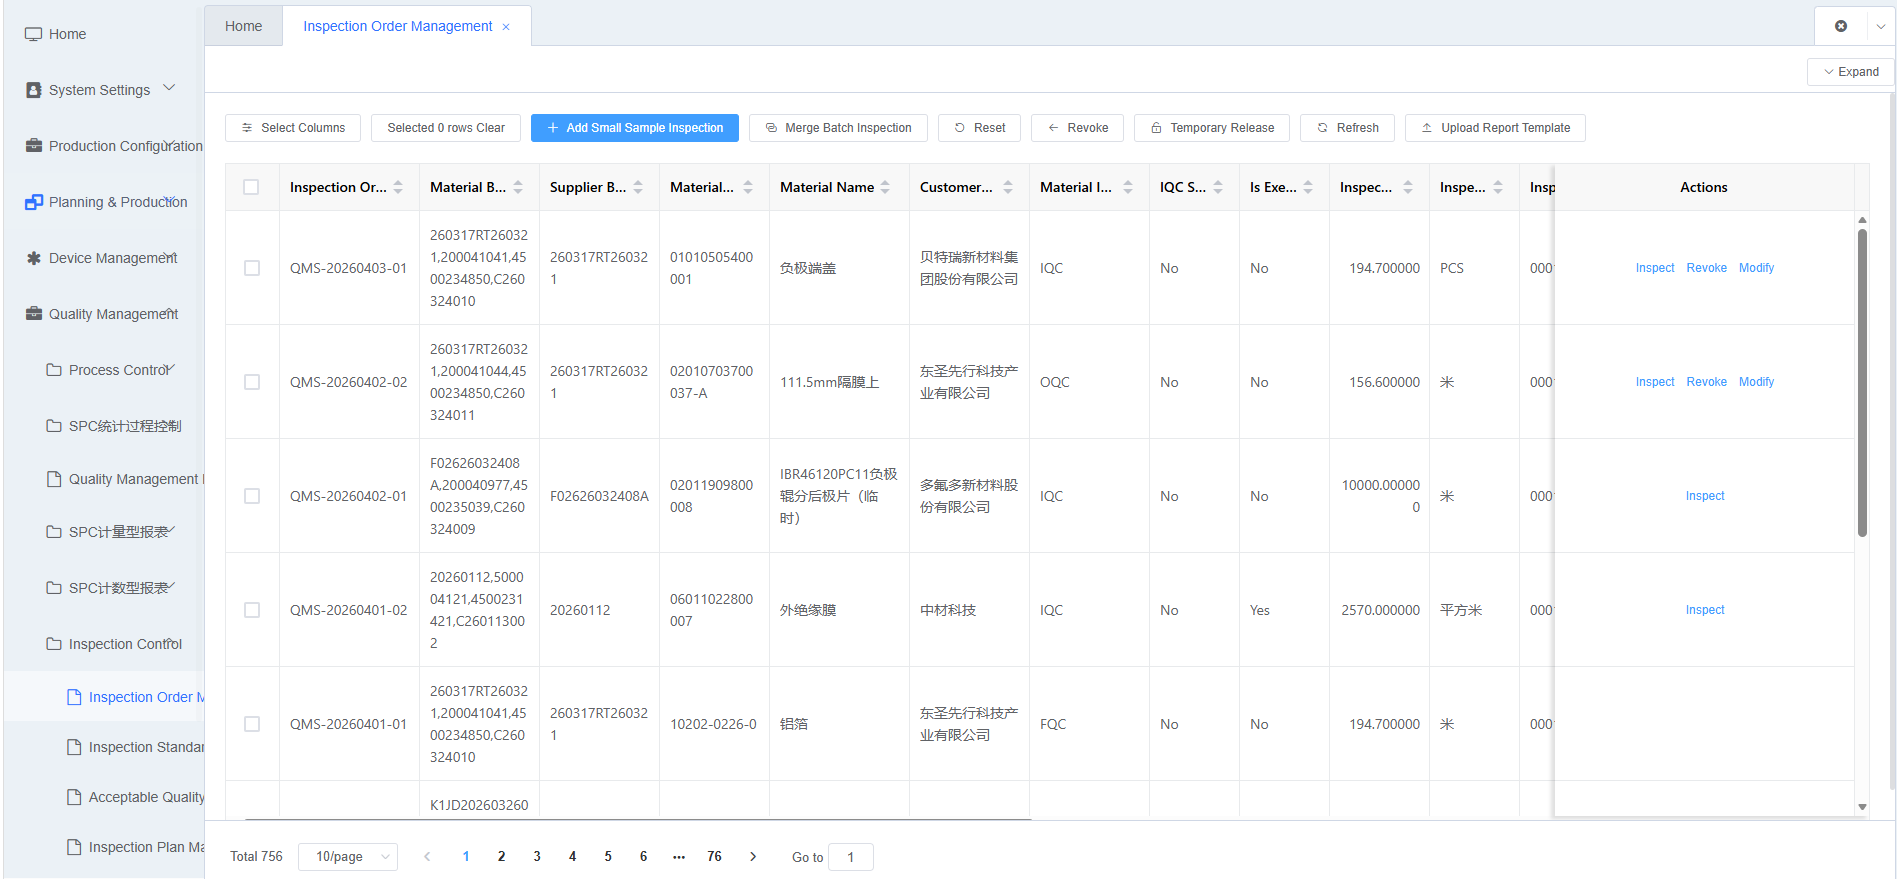Go to previous page arrow

point(427,857)
